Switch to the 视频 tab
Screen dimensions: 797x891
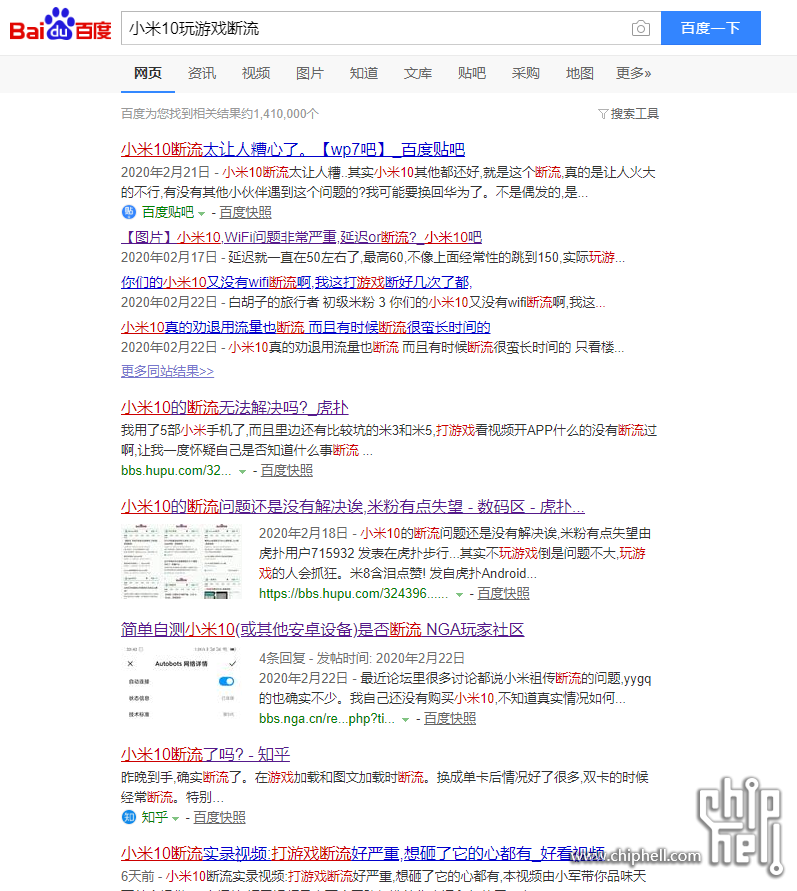click(x=256, y=73)
